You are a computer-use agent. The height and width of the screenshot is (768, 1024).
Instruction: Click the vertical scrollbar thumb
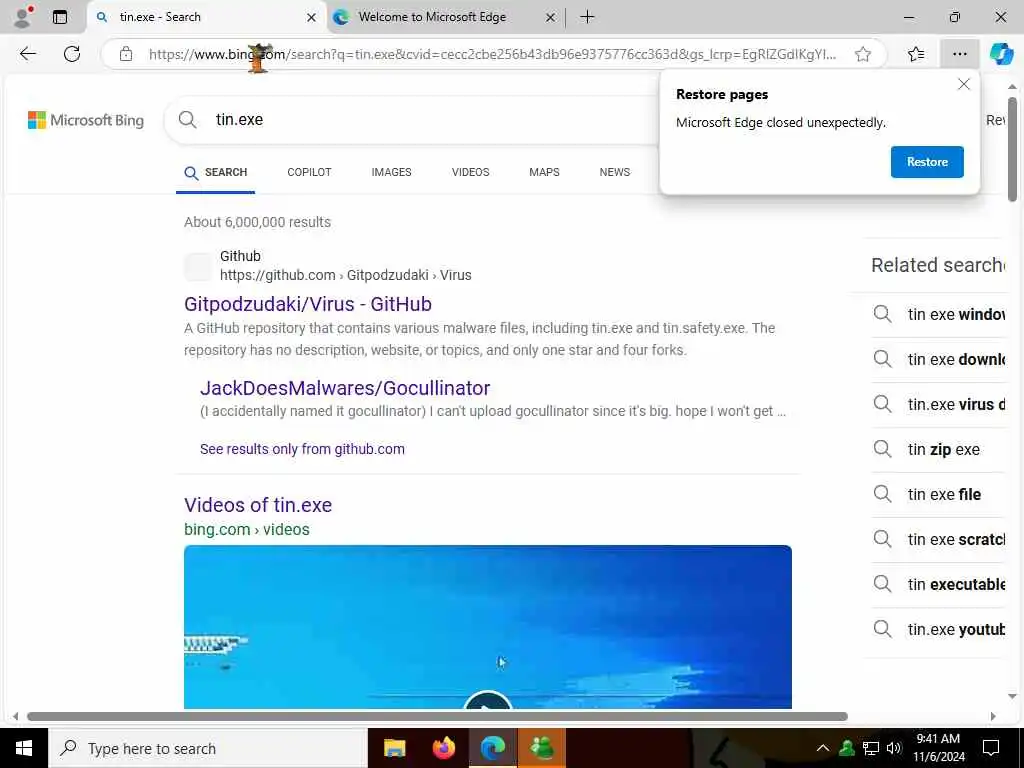[1012, 150]
